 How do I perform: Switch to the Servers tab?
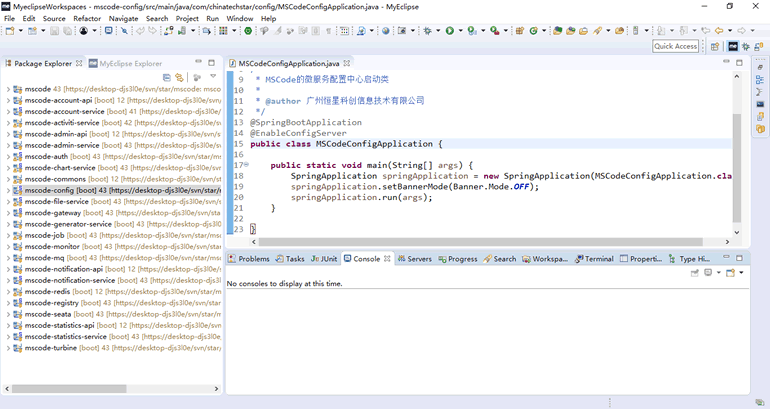tap(419, 259)
